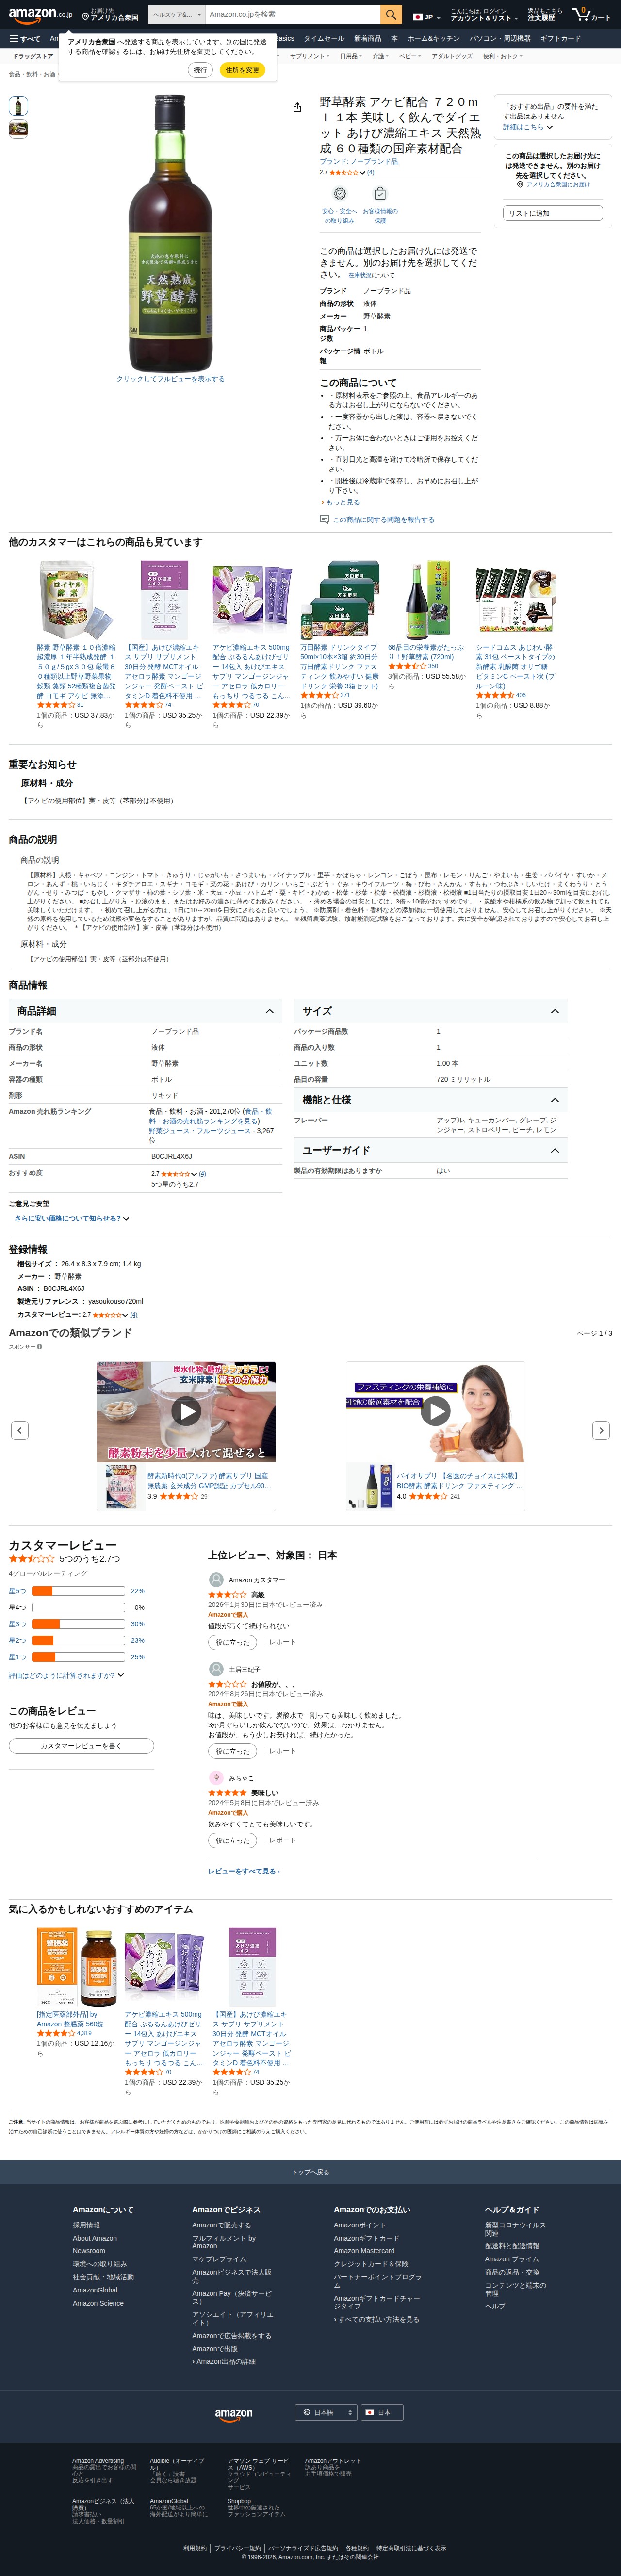Go to previous similar-brands carousel page
The height and width of the screenshot is (2576, 621).
pos(19,1430)
